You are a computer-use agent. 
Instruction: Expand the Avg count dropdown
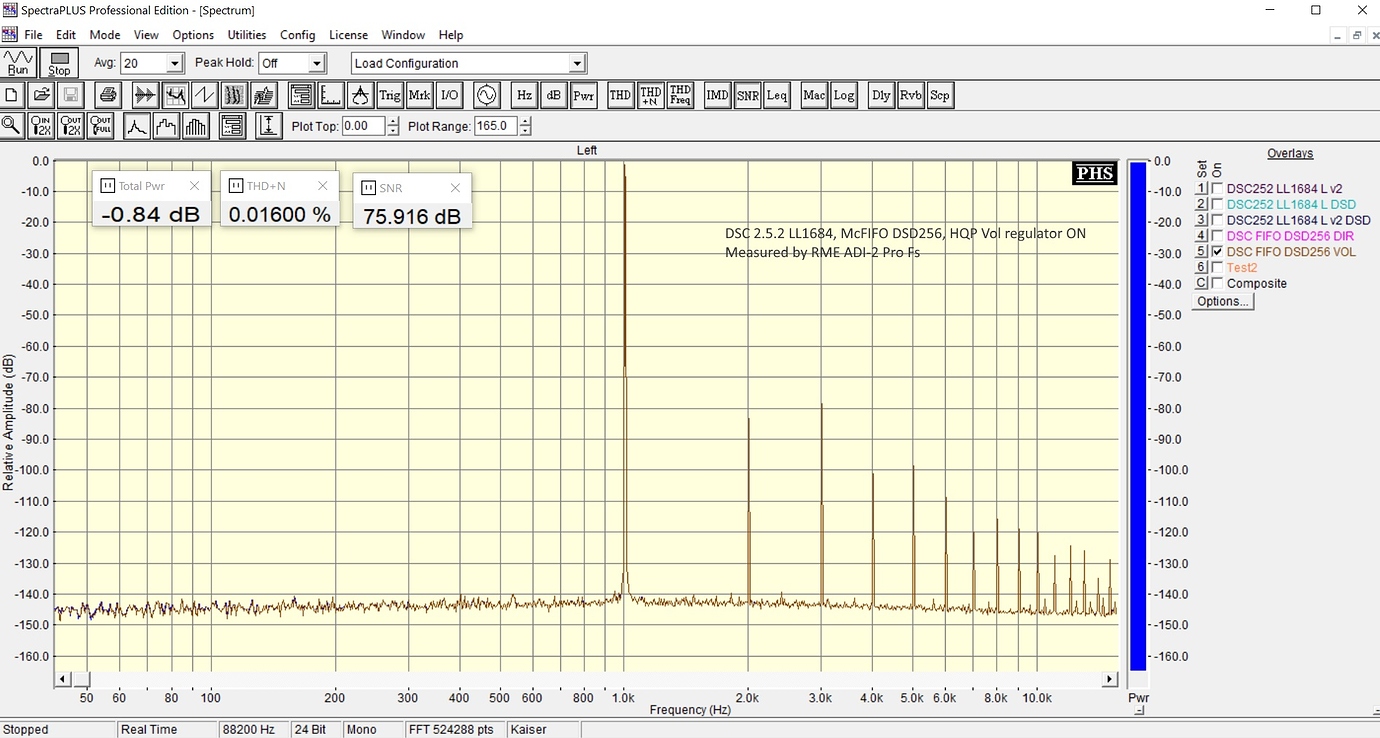click(x=175, y=64)
